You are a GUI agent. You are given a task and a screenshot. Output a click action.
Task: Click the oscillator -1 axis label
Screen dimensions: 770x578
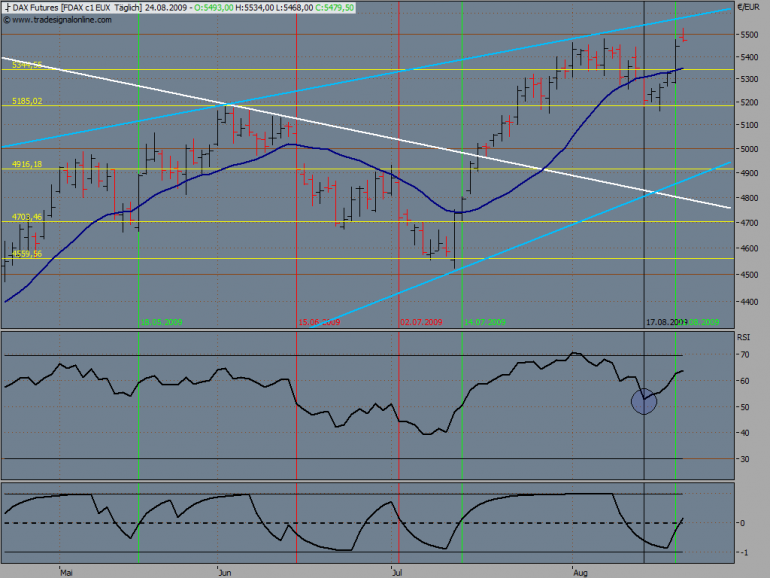744,552
